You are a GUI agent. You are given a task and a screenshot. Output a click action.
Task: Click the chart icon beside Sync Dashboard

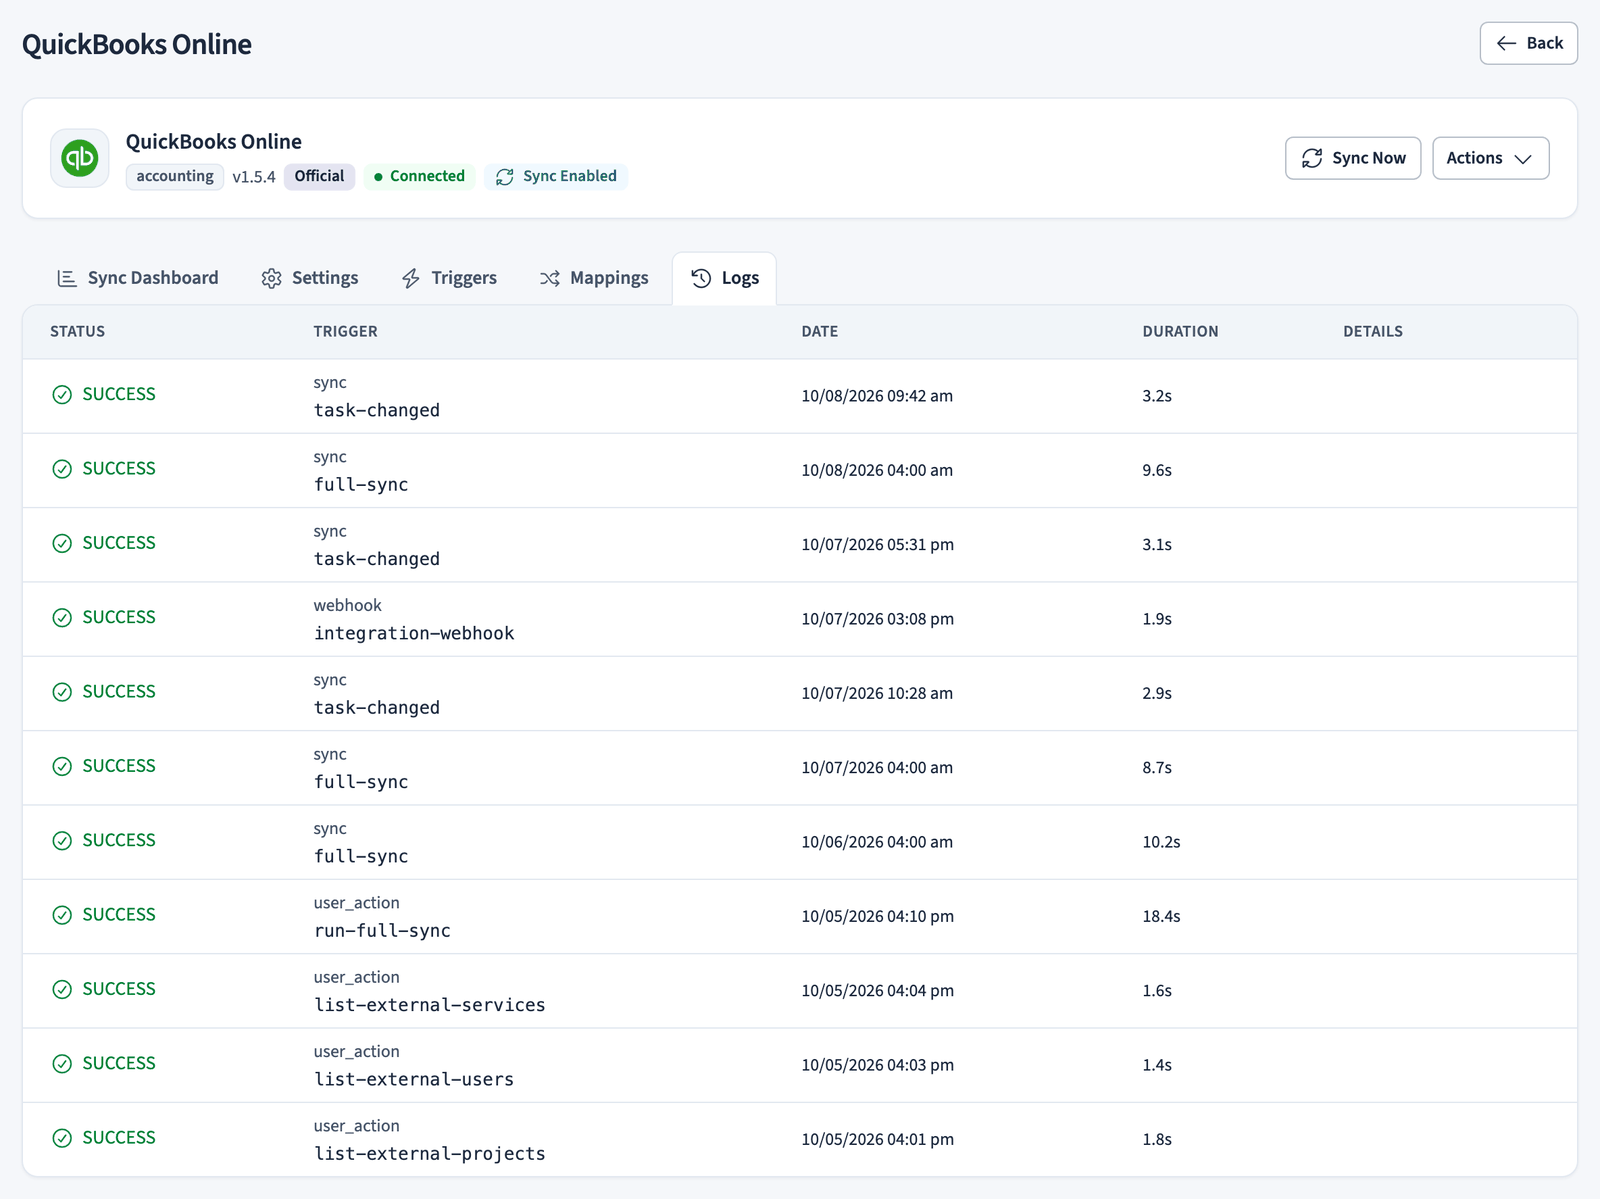click(67, 278)
